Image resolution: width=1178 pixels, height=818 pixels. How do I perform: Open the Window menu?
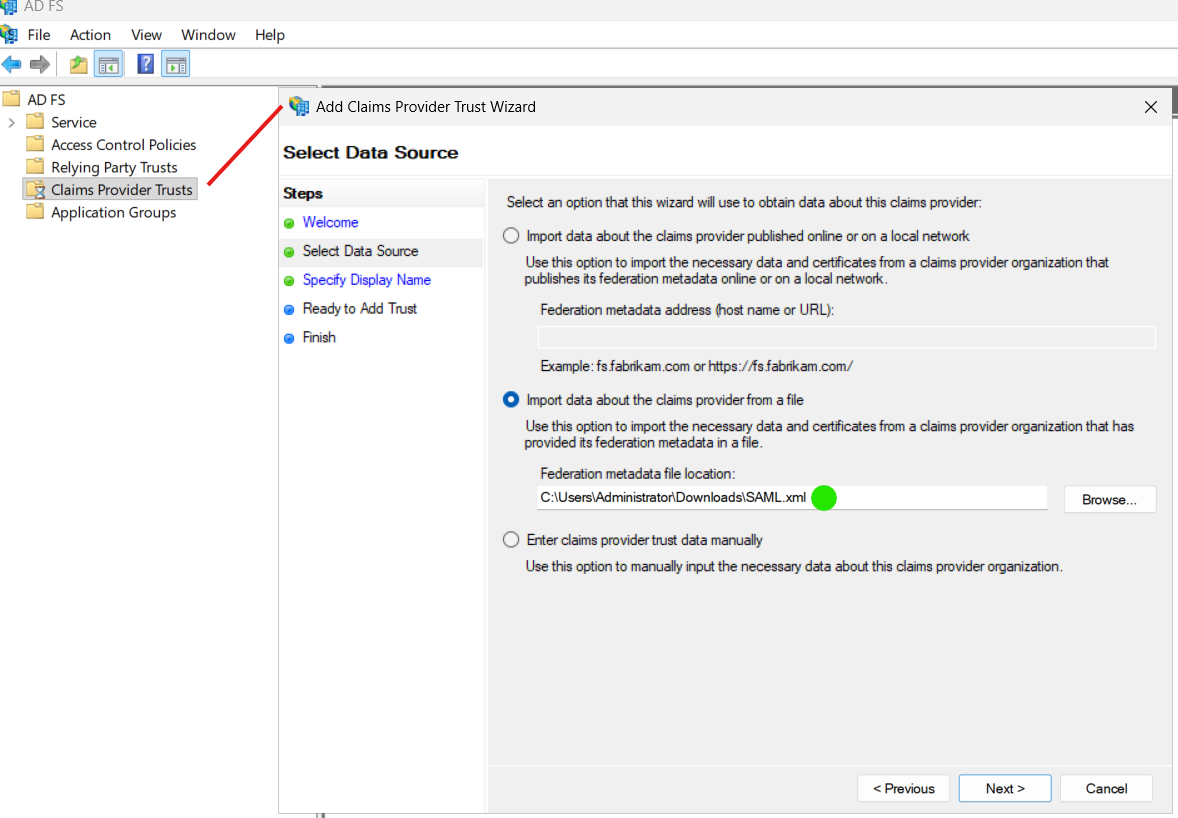(x=208, y=35)
